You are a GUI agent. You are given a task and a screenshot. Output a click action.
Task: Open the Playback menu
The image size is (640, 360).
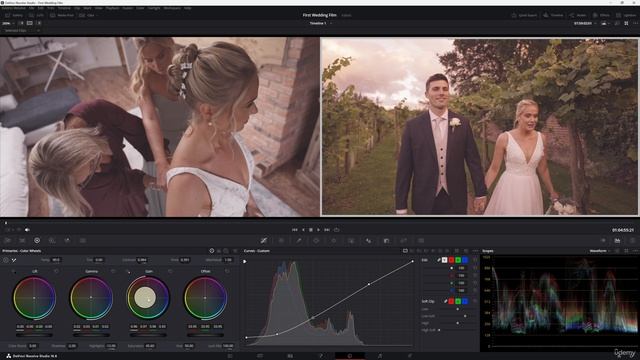[112, 8]
